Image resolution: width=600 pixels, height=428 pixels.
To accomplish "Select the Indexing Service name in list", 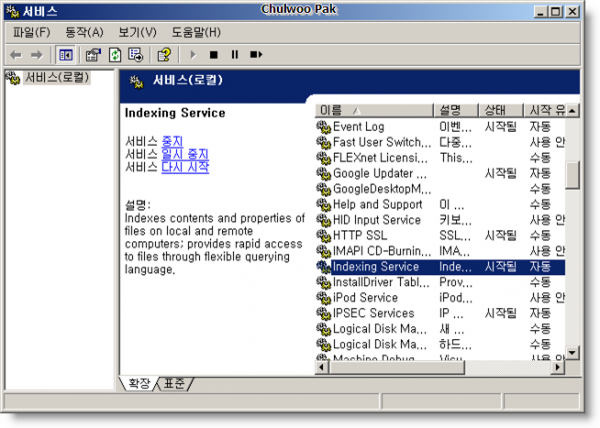I will pos(376,267).
